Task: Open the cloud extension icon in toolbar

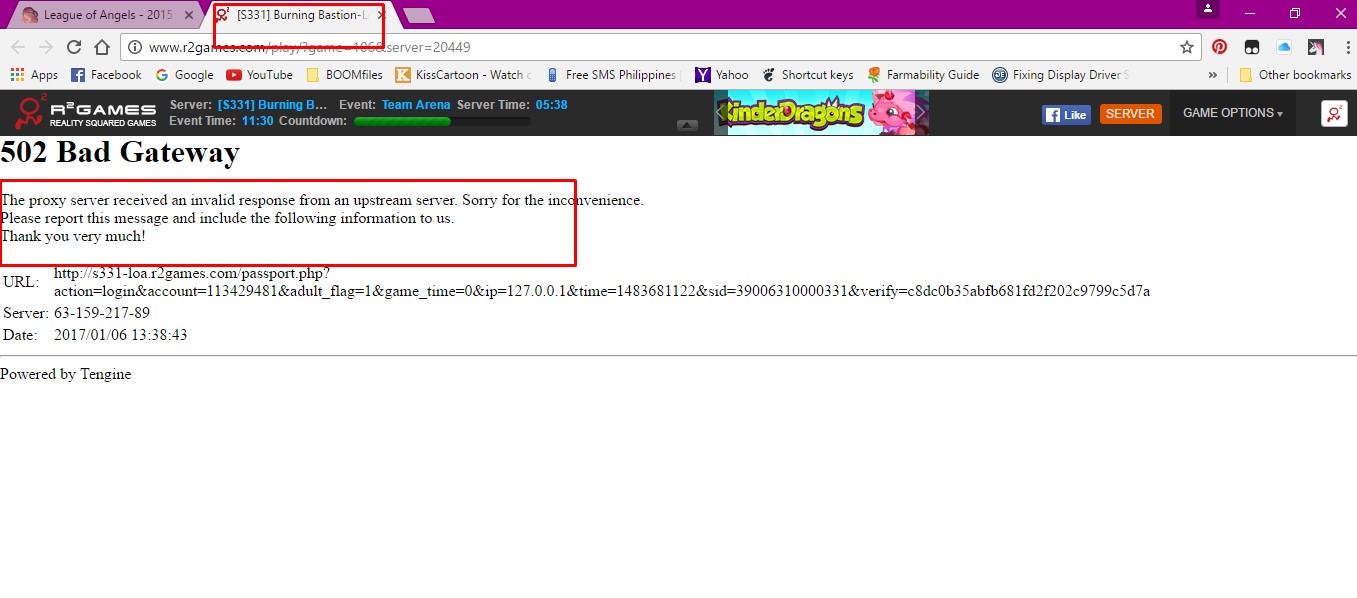Action: pyautogui.click(x=1284, y=47)
